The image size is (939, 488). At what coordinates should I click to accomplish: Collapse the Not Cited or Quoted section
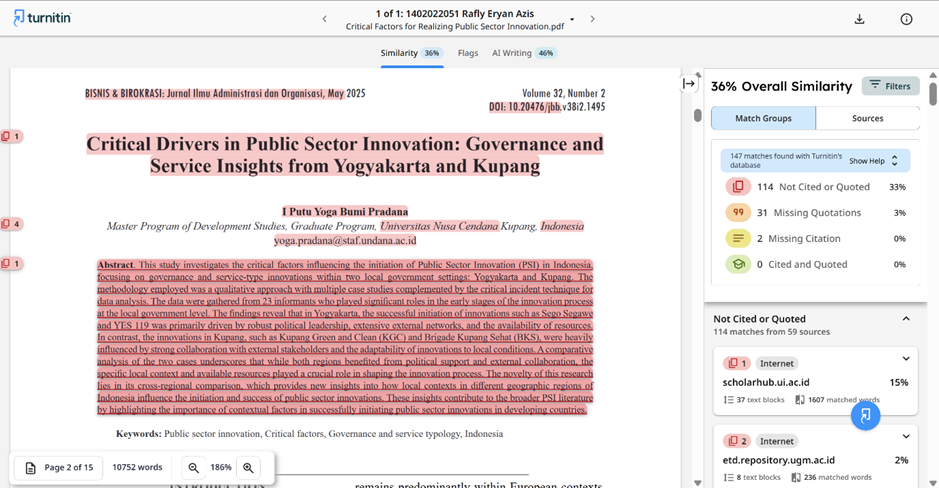(x=906, y=319)
